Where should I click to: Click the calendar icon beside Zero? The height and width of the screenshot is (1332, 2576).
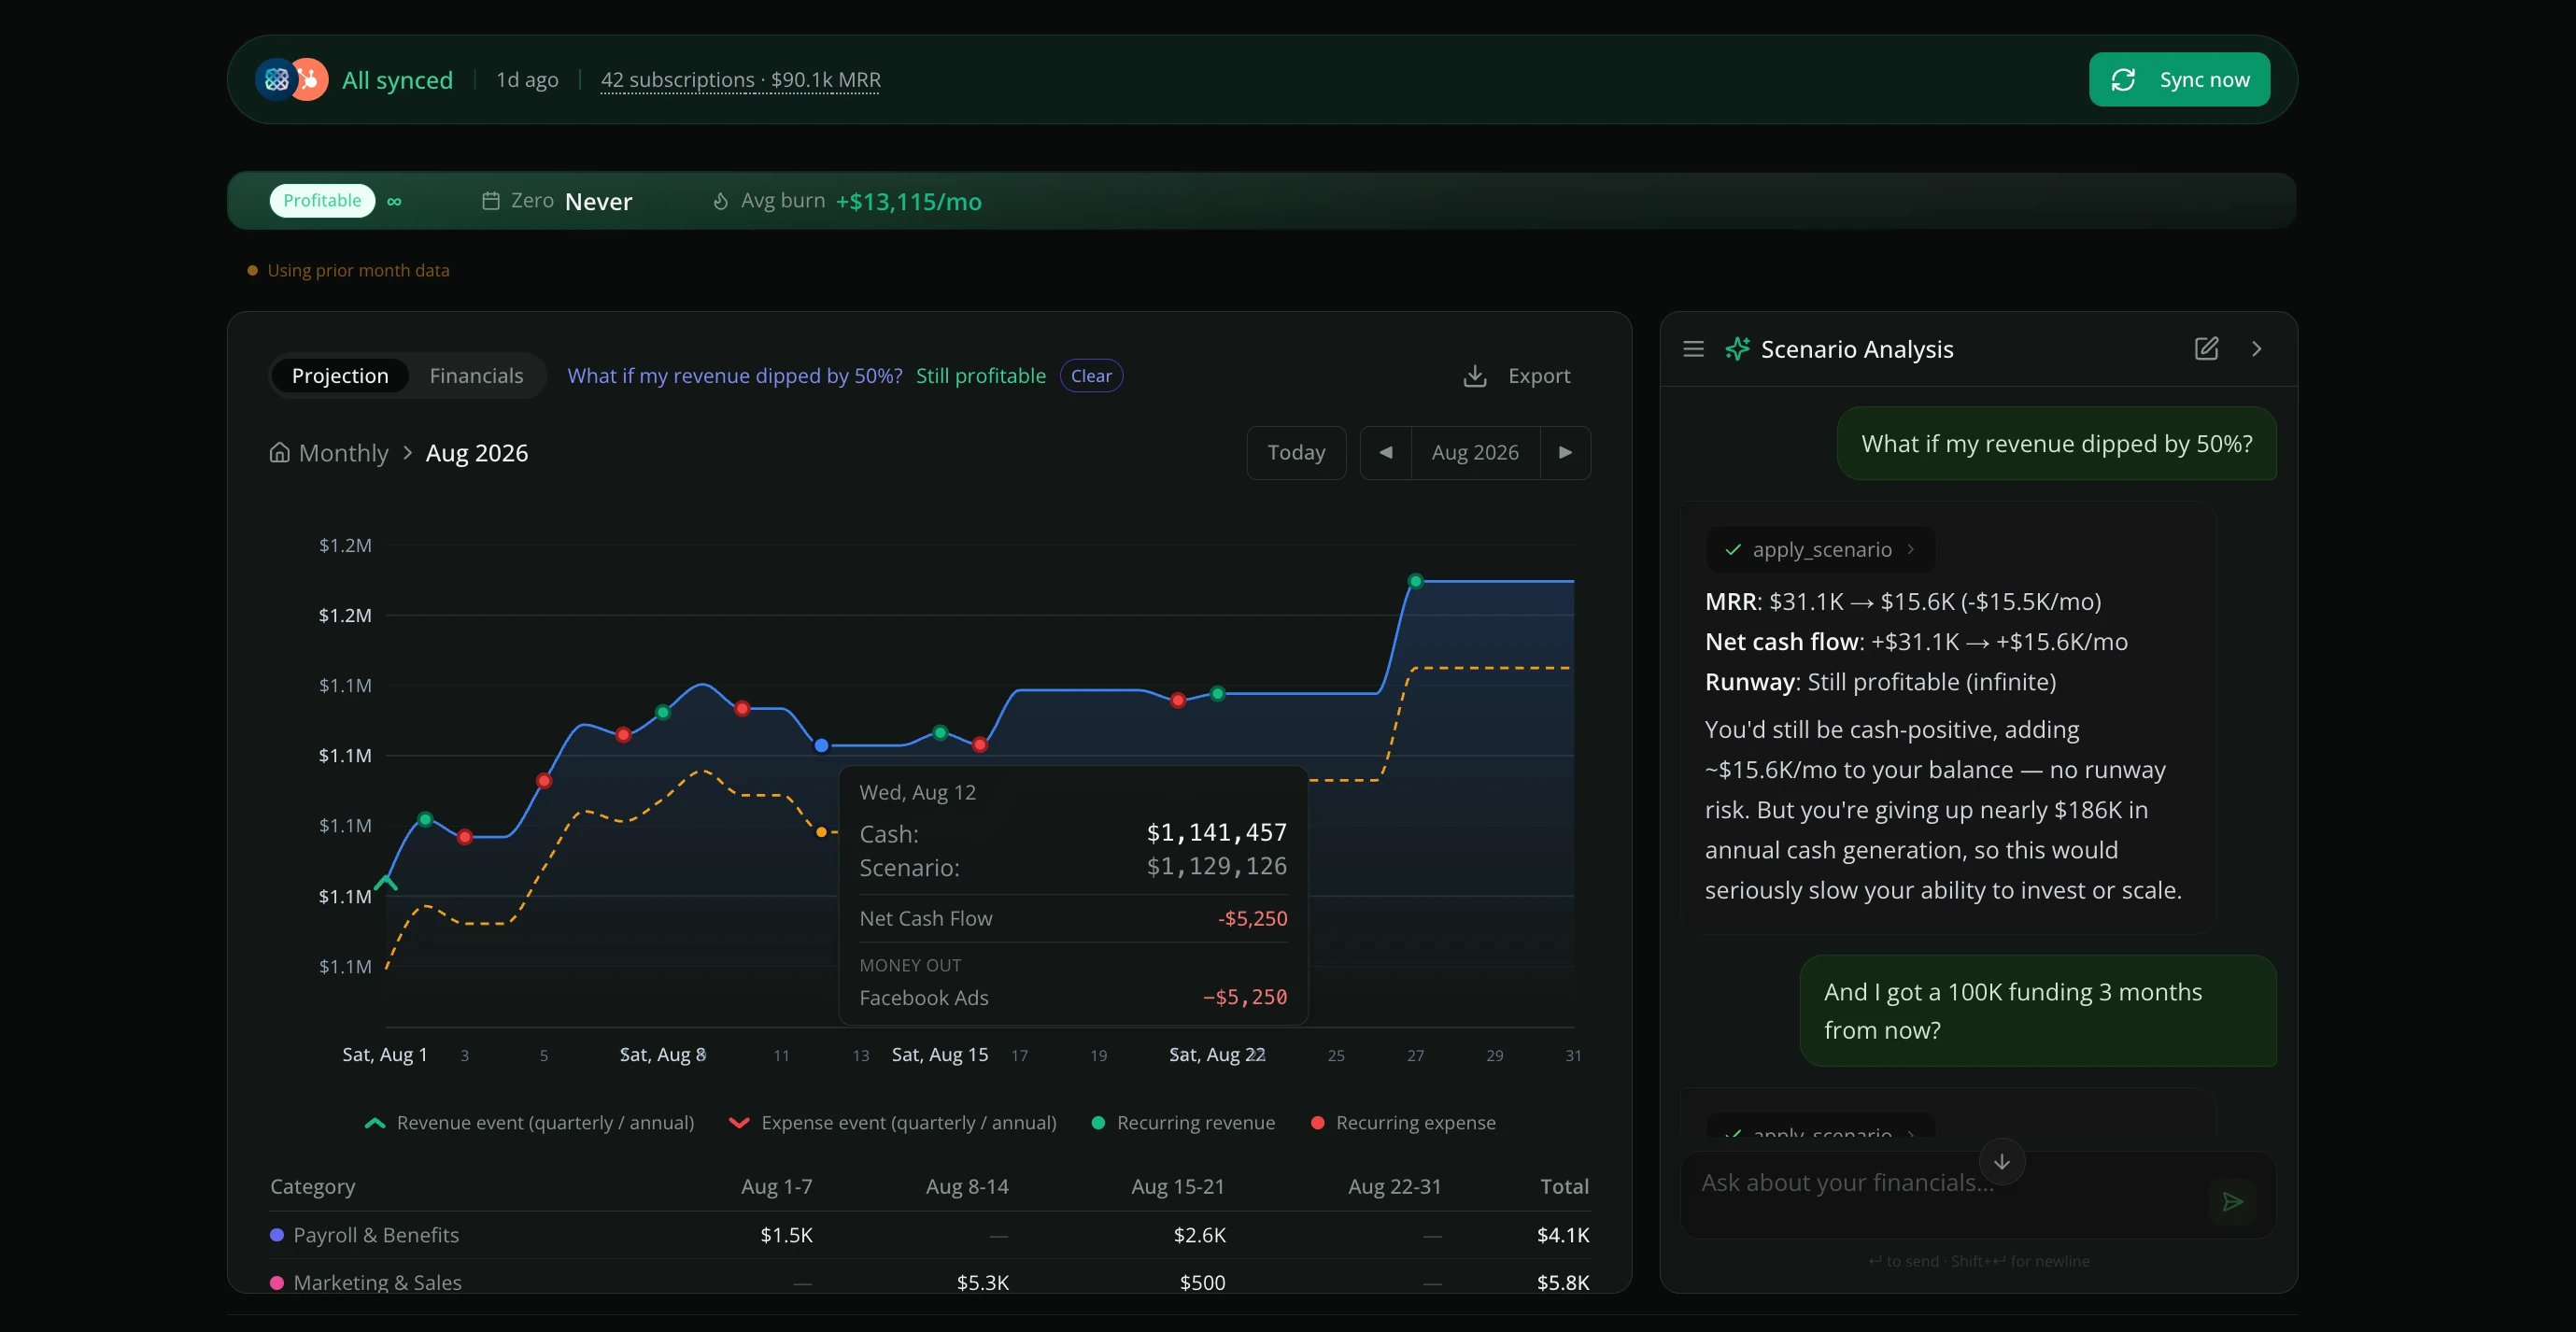click(x=490, y=201)
